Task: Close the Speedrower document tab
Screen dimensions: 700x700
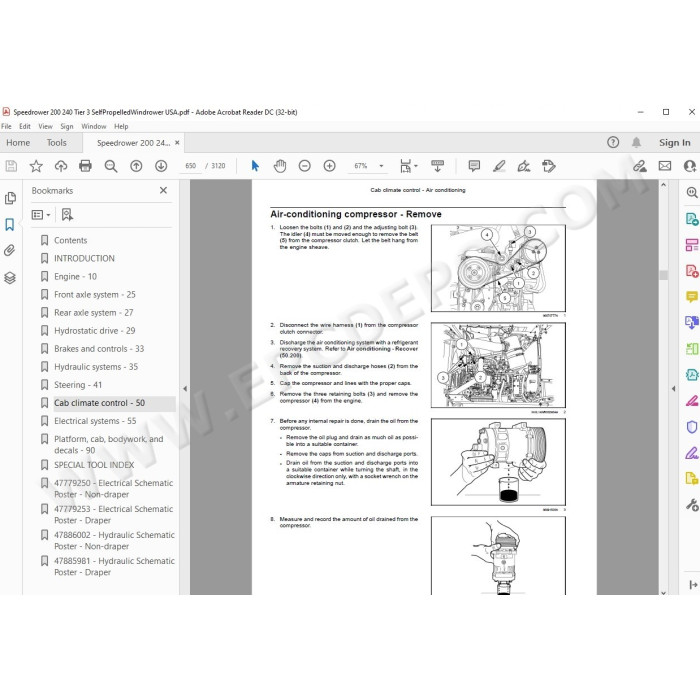Action: coord(177,142)
